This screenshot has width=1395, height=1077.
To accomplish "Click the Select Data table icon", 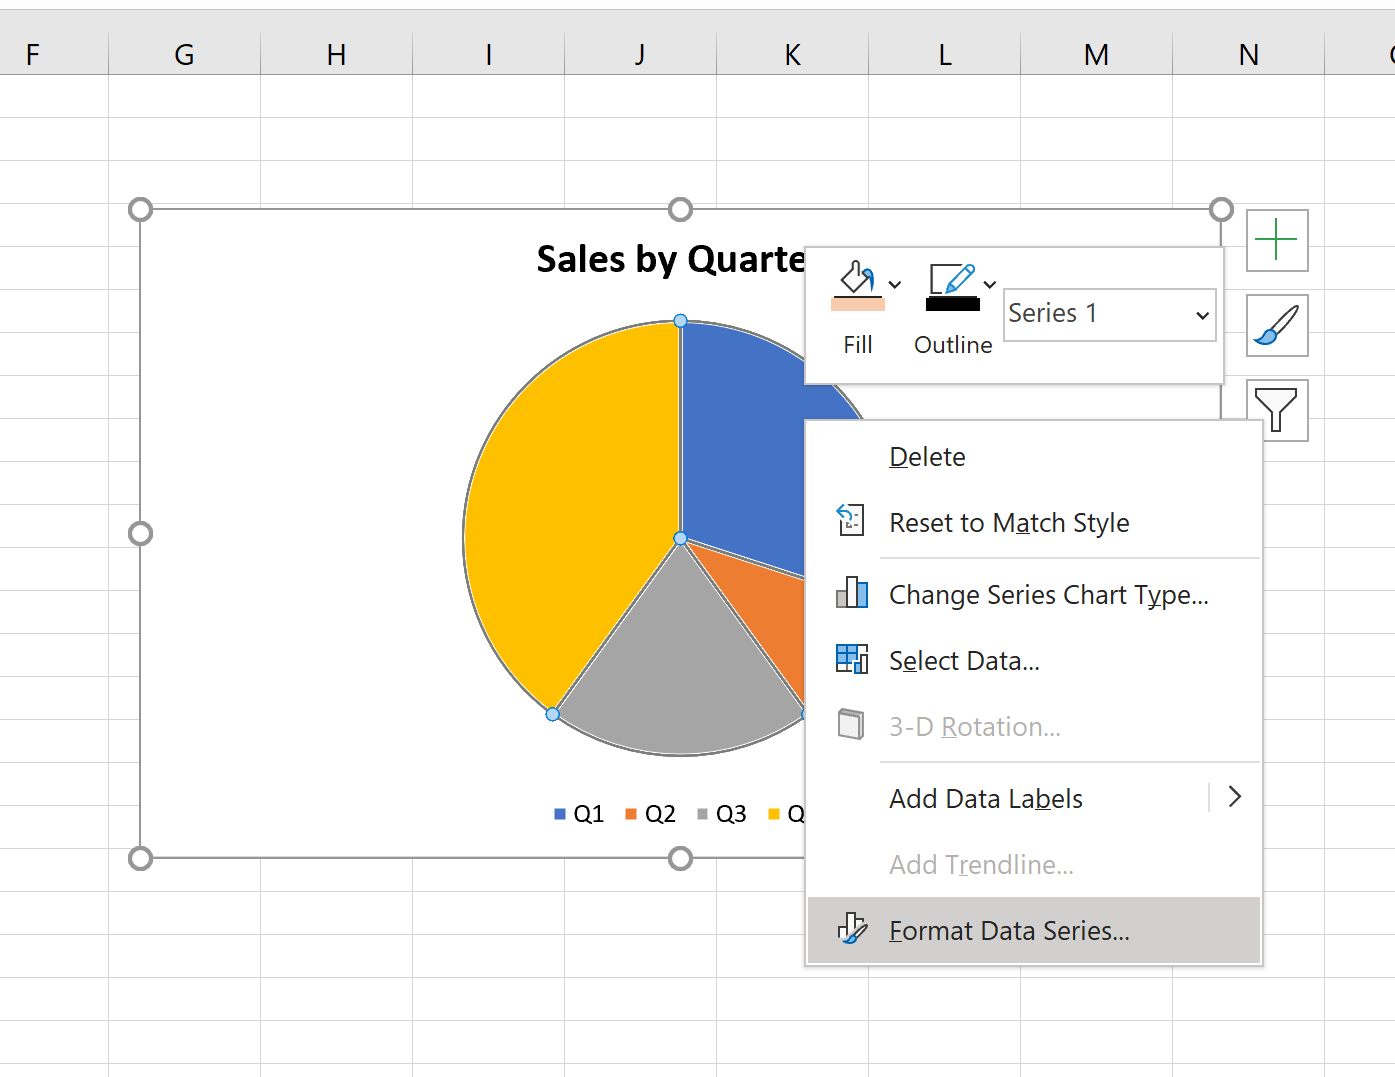I will point(851,659).
